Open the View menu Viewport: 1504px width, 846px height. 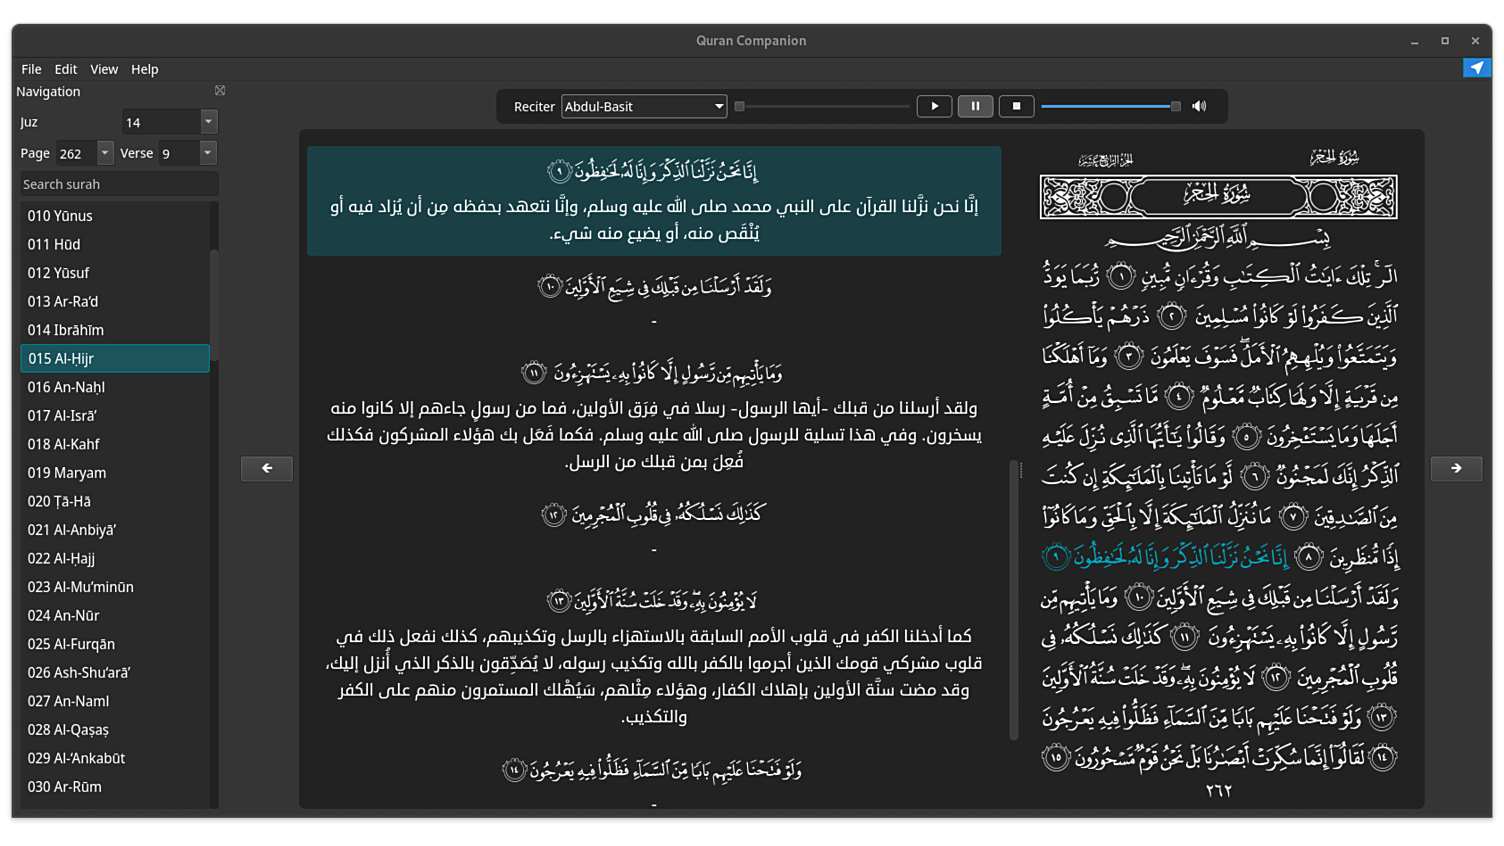click(x=104, y=69)
